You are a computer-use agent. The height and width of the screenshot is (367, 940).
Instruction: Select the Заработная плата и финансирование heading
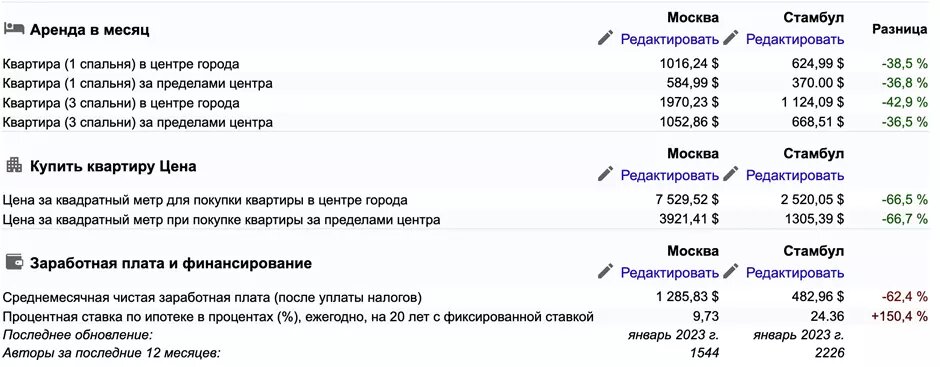pyautogui.click(x=171, y=263)
